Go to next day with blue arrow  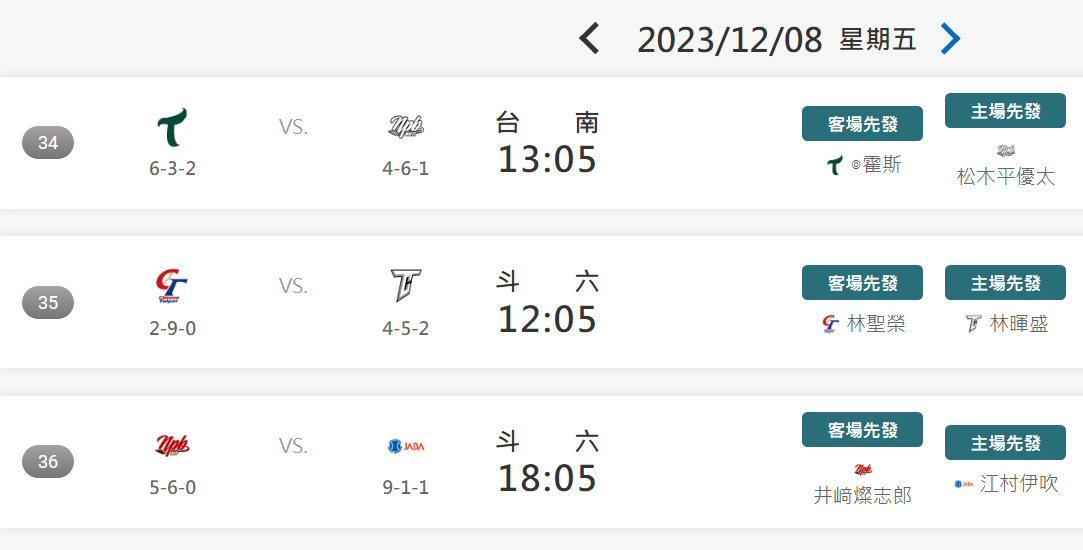951,38
